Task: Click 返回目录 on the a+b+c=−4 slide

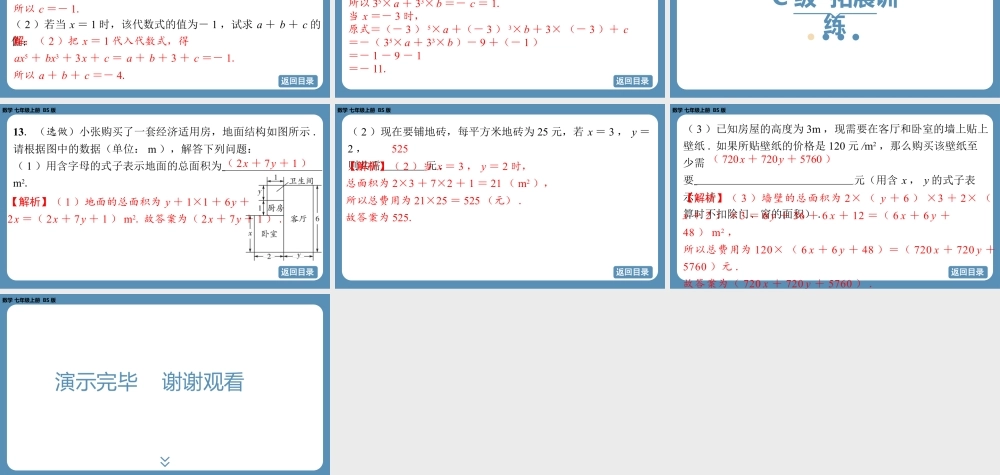Action: pos(297,81)
